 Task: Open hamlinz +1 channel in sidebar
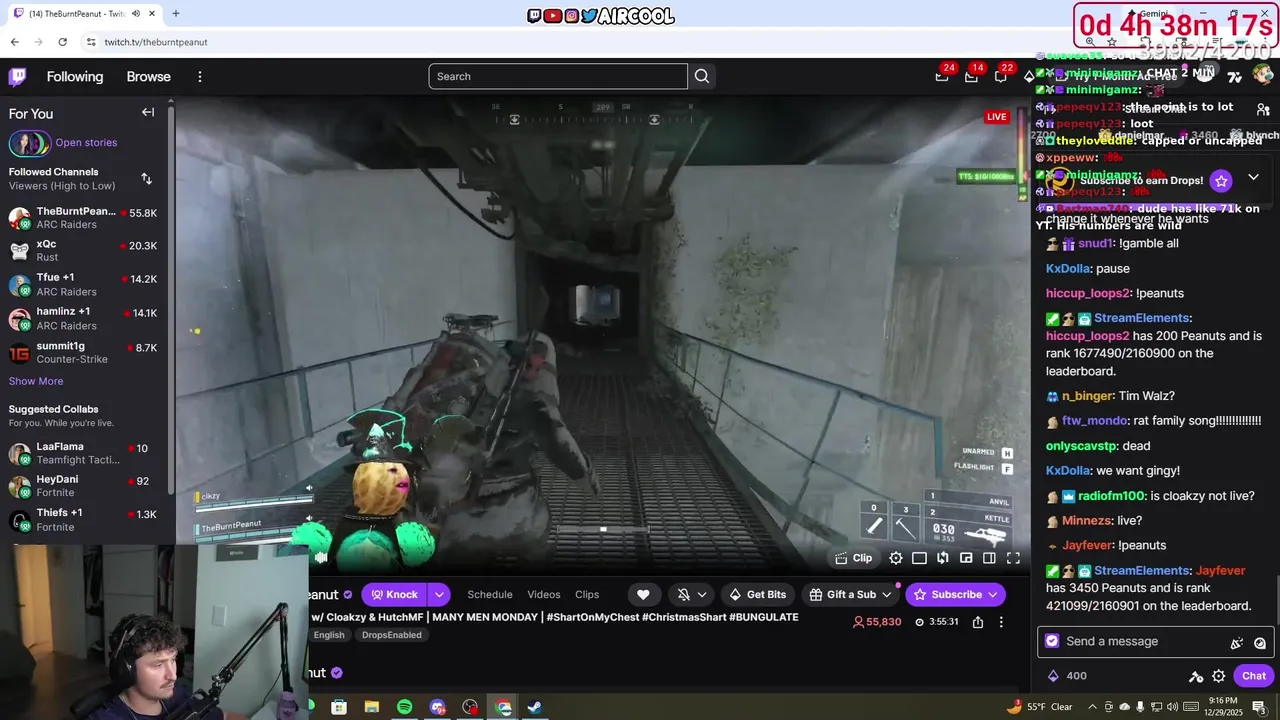[83, 319]
